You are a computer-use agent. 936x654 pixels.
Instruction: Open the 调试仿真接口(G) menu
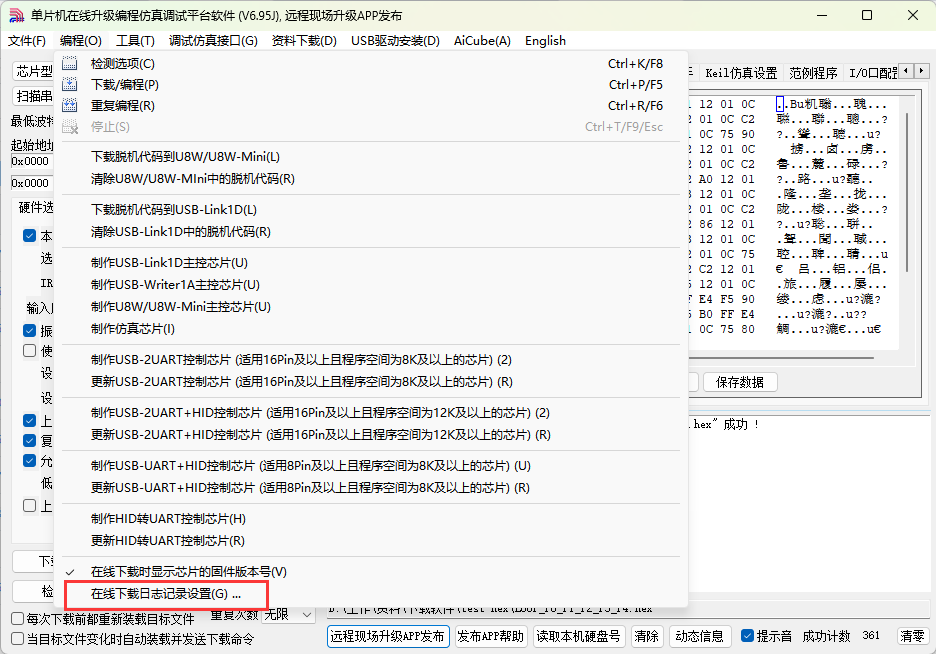(x=213, y=41)
